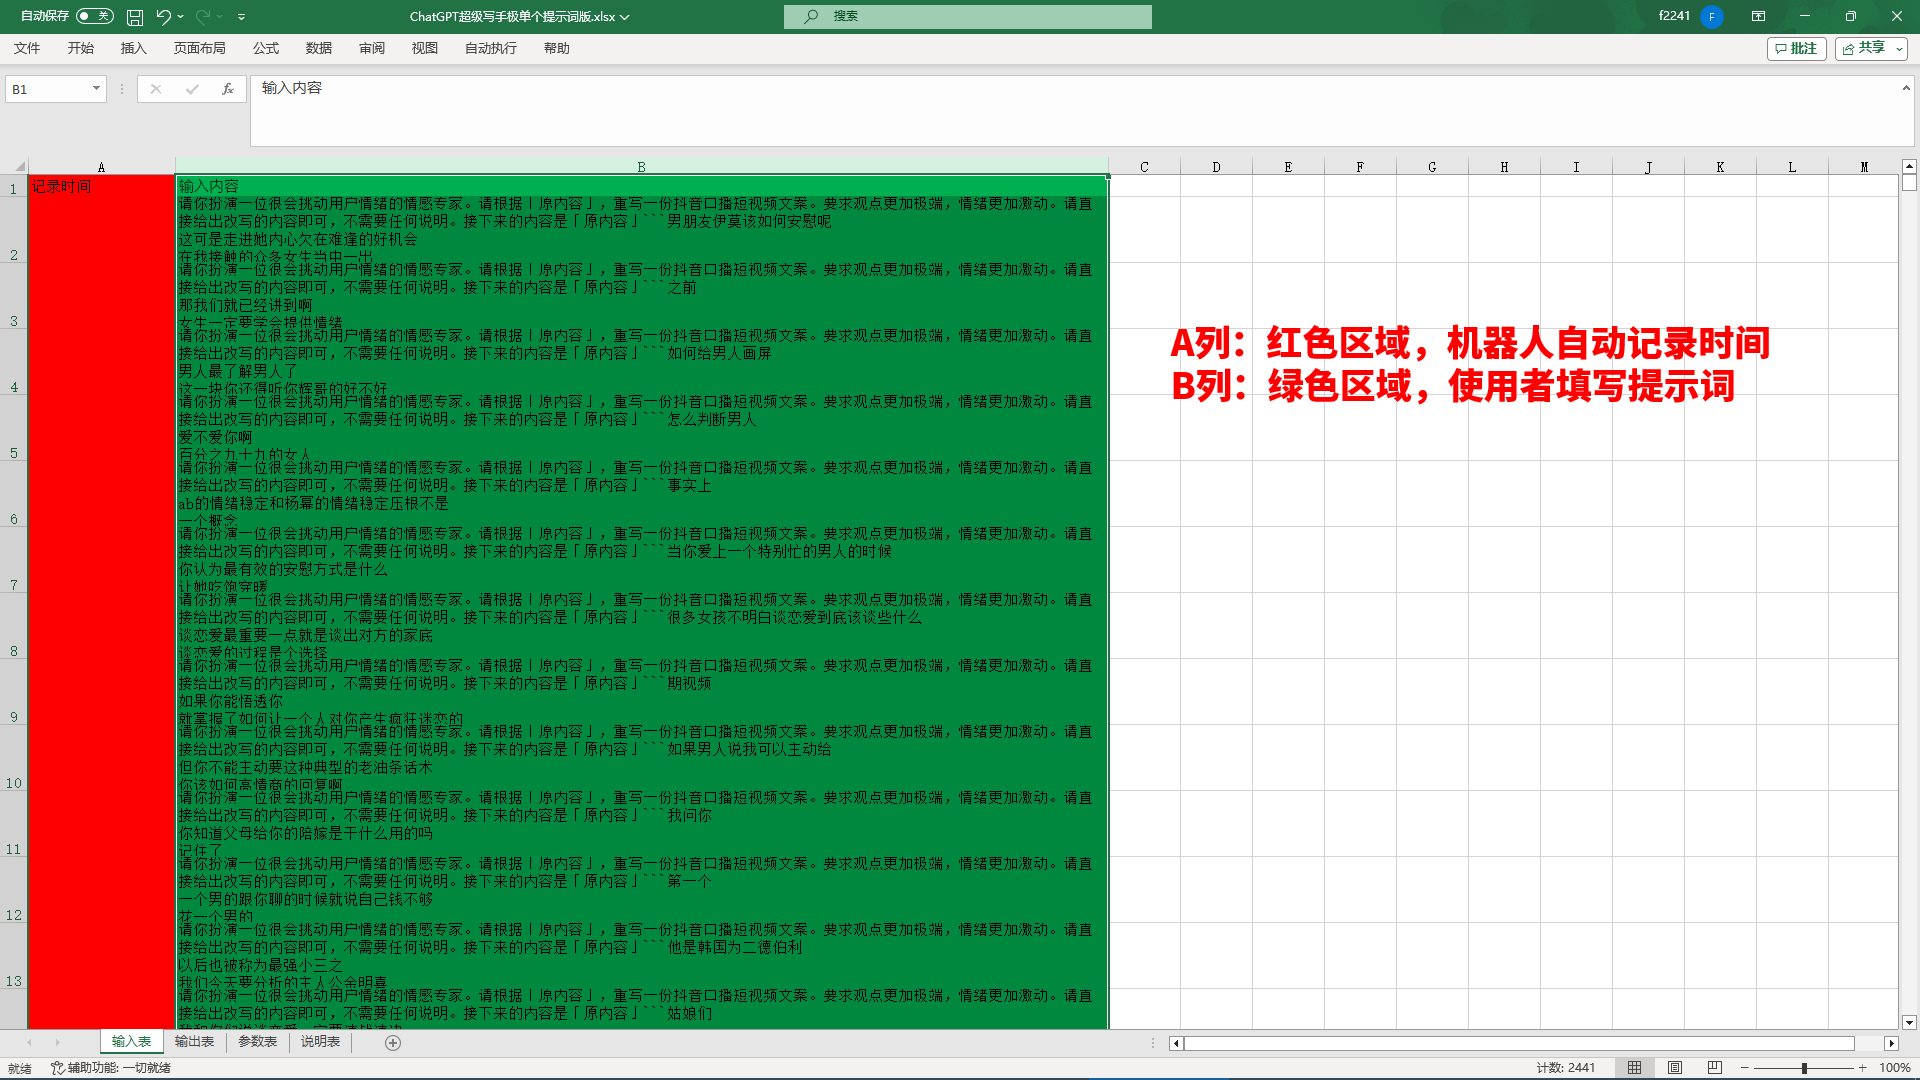
Task: Click previous sheet navigation arrow
Action: [29, 1042]
